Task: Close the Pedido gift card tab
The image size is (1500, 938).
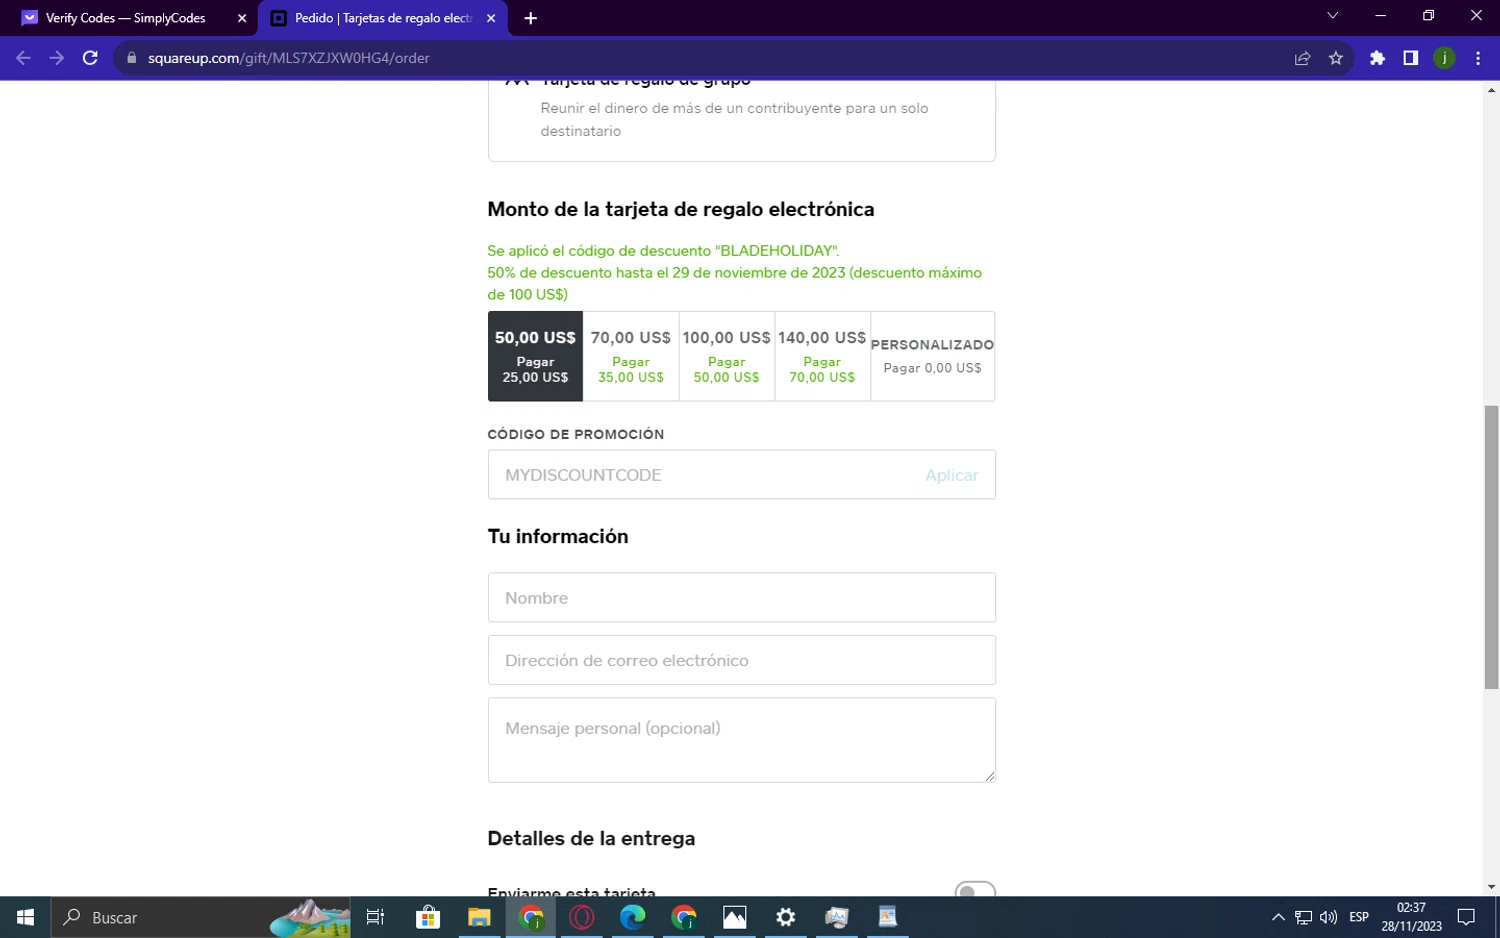Action: (x=490, y=18)
